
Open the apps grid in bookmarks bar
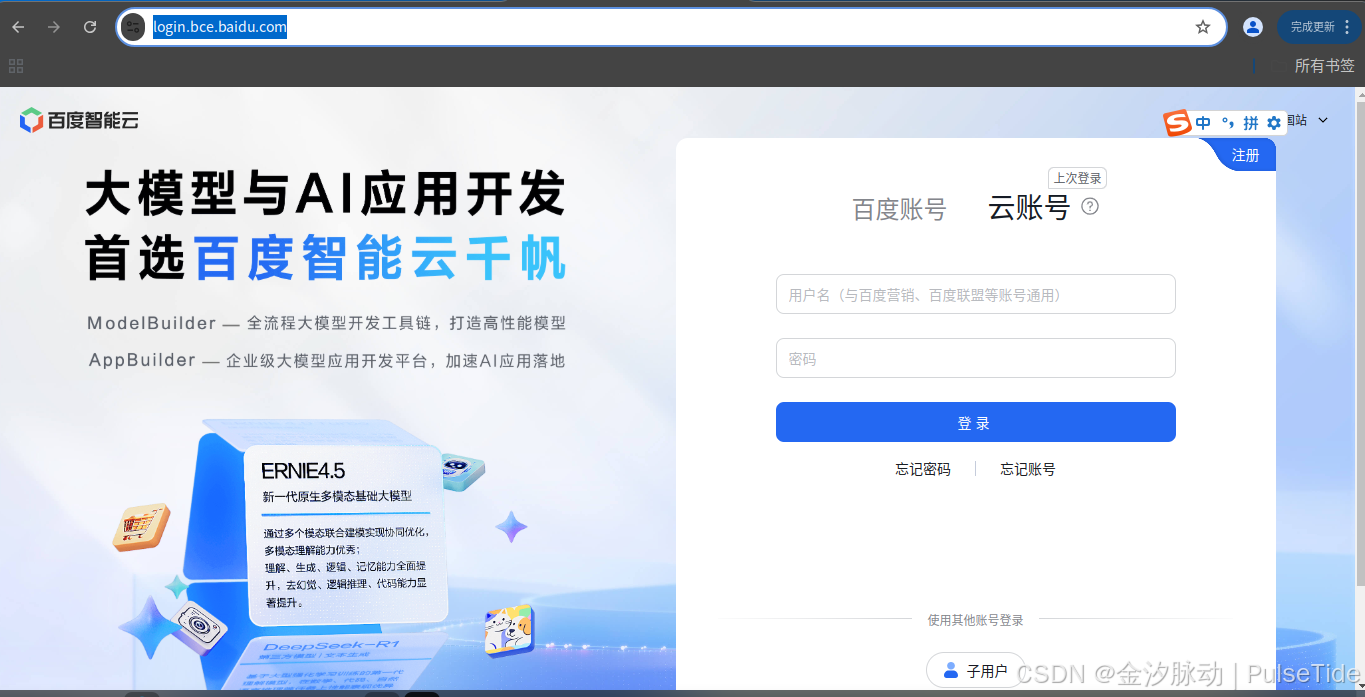[16, 66]
